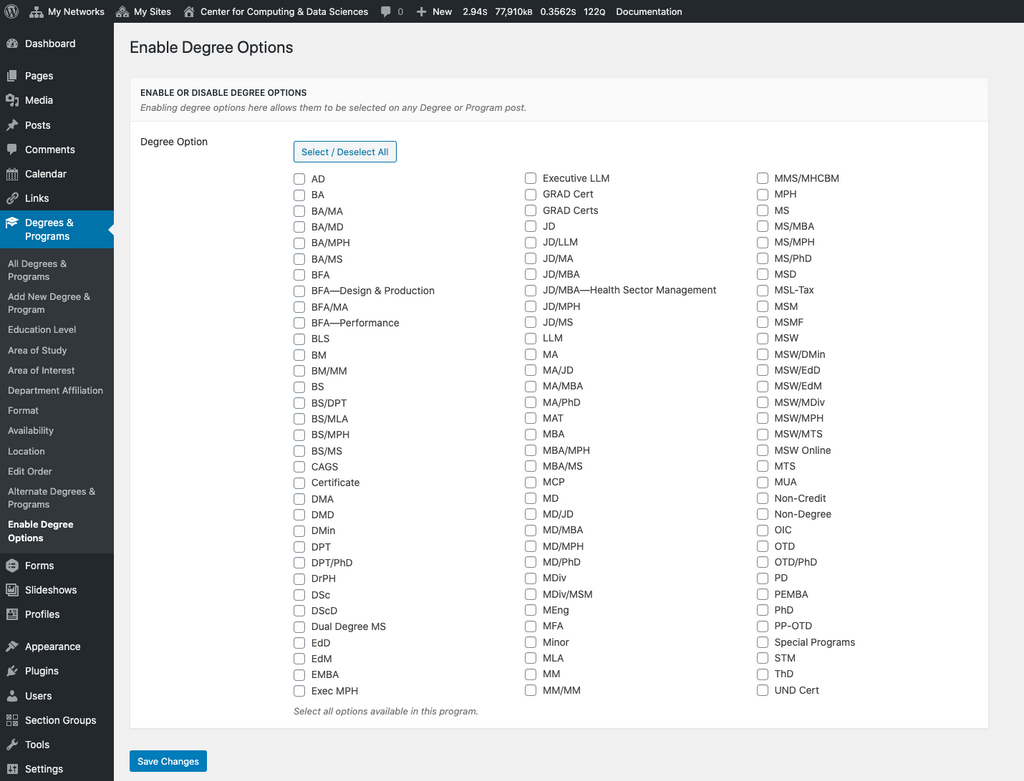The image size is (1024, 781).
Task: Enable the AD degree checkbox
Action: click(x=299, y=179)
